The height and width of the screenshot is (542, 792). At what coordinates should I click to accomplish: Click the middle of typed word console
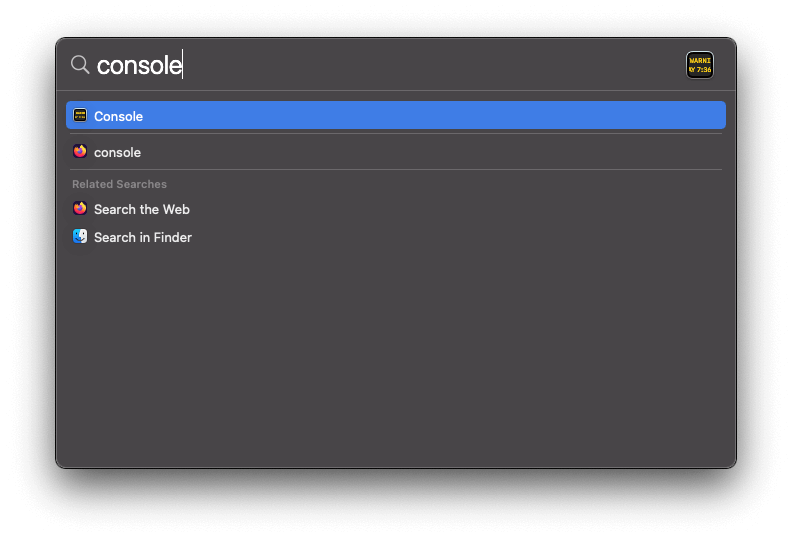coord(139,65)
